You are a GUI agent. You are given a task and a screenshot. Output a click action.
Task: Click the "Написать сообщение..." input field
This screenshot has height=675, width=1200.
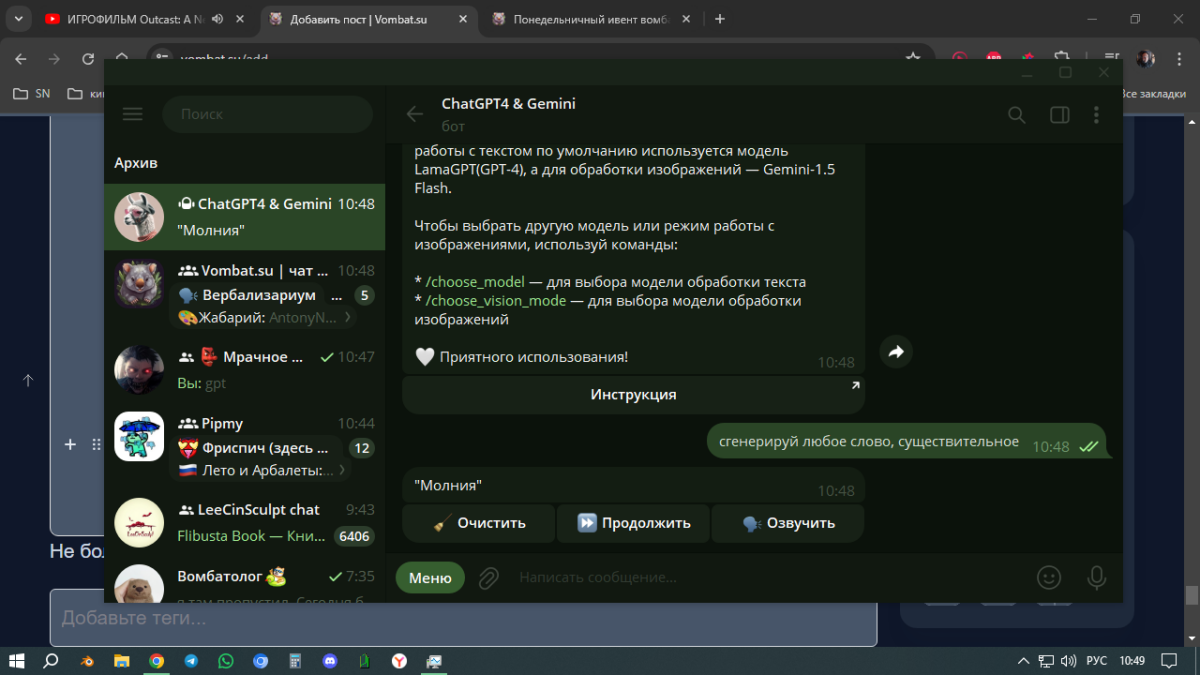770,577
